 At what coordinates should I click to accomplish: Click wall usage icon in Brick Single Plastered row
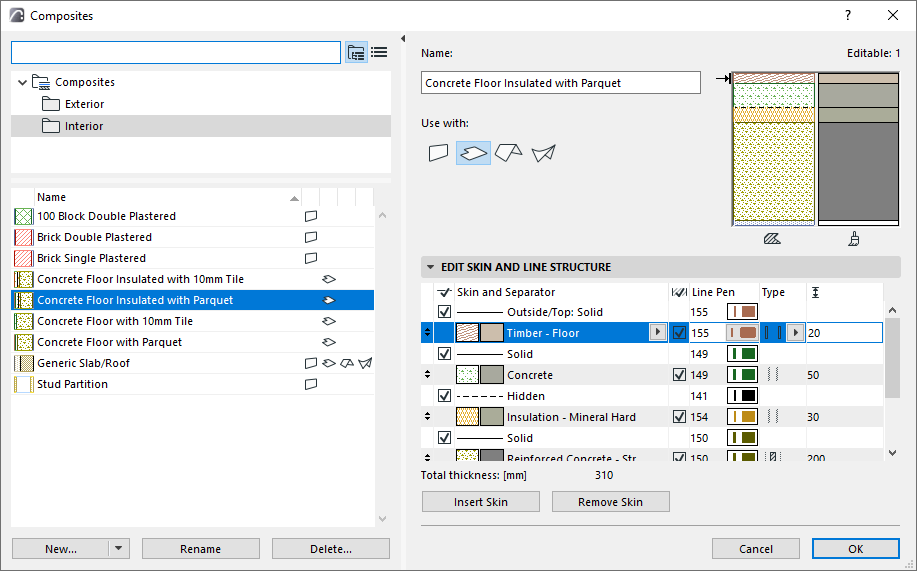(311, 259)
